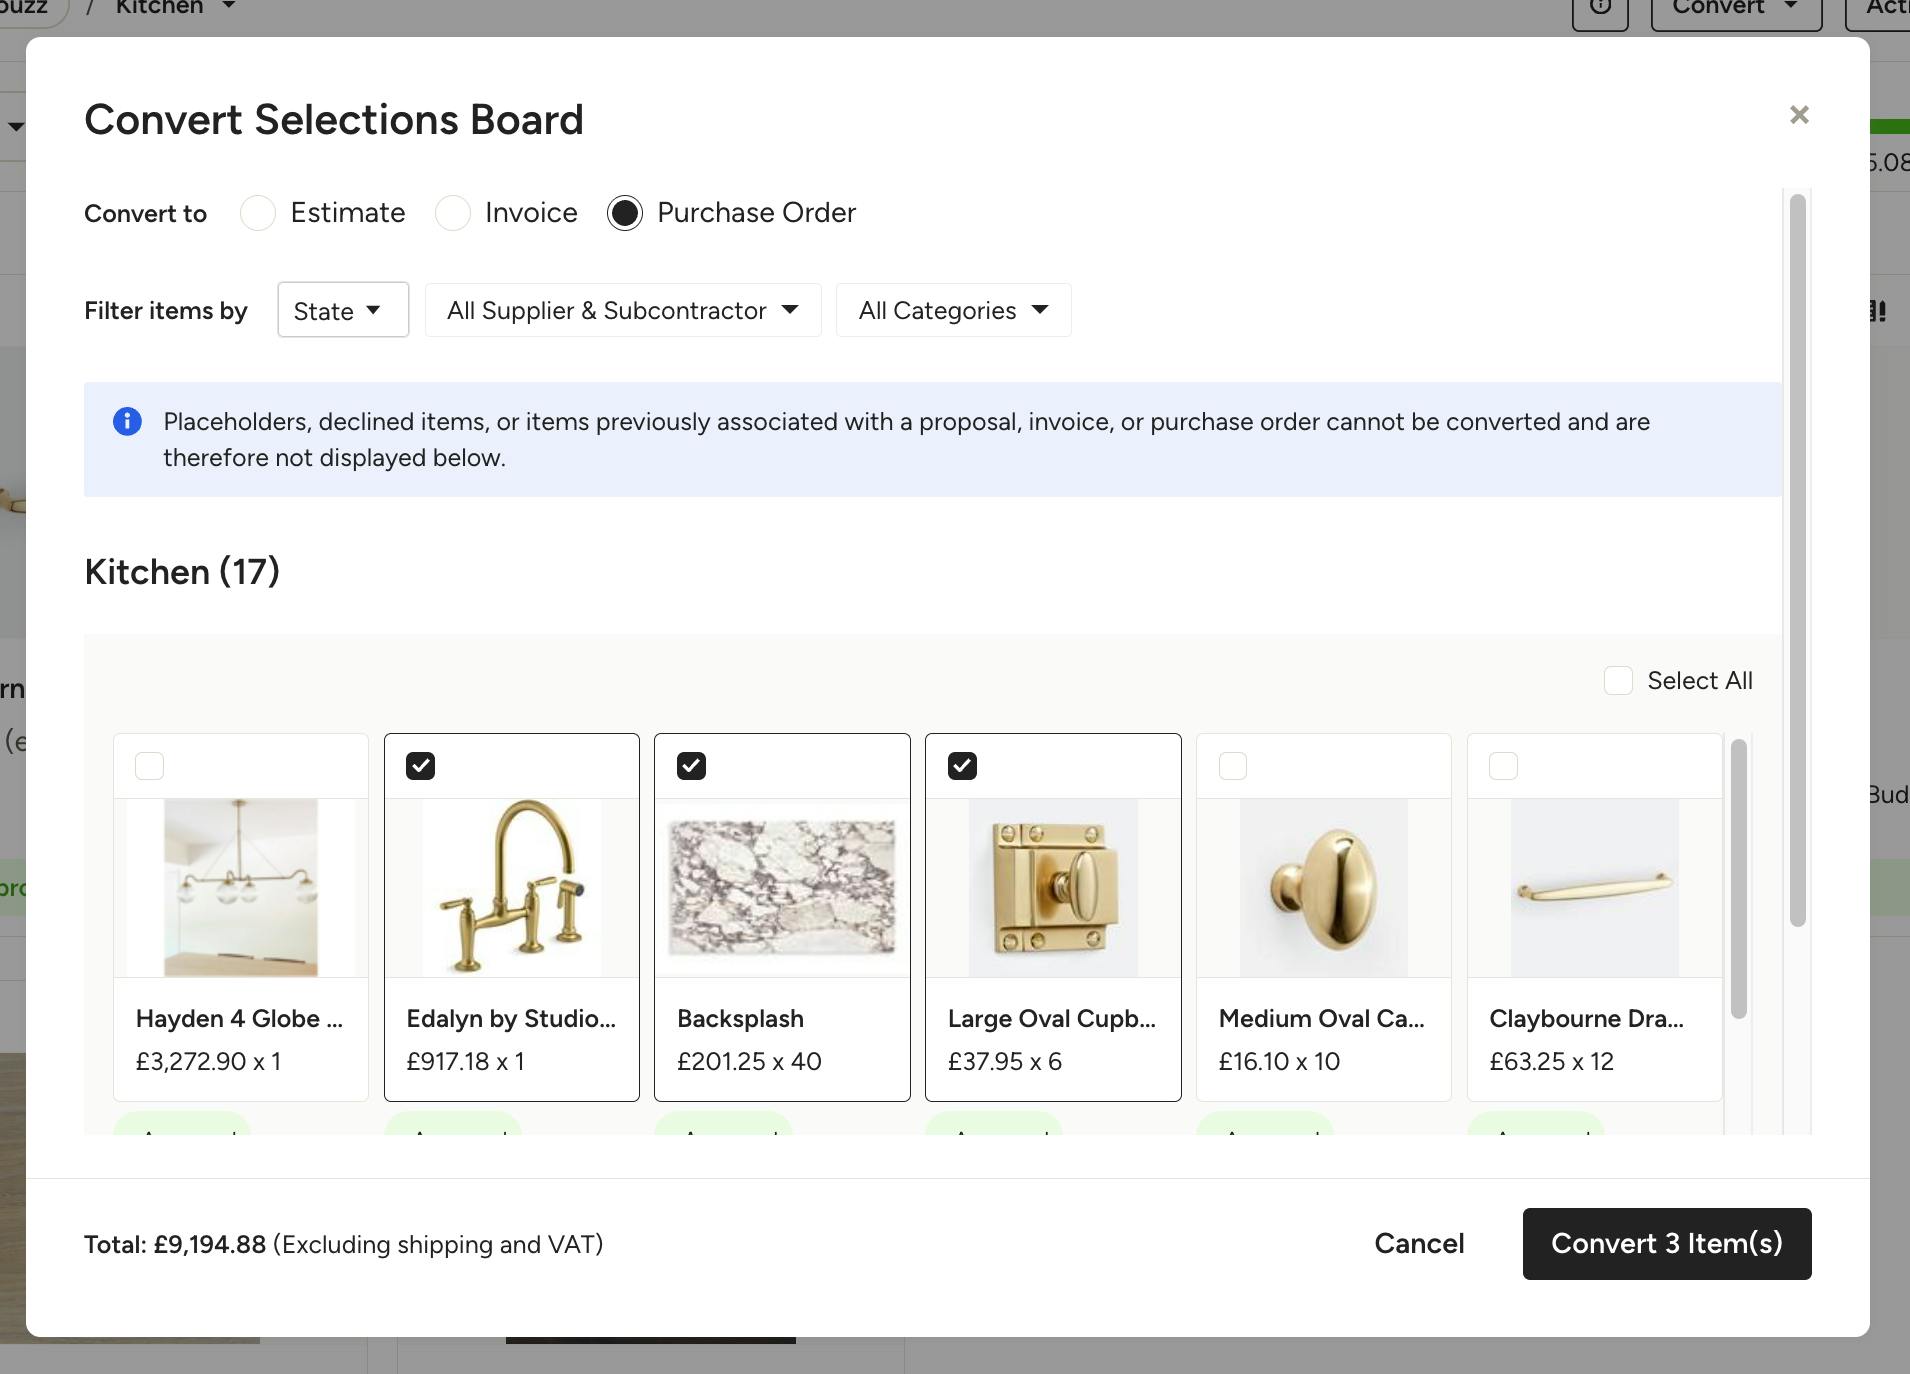The width and height of the screenshot is (1910, 1374).
Task: Open the Convert dropdown in the background header
Action: pos(1736,10)
